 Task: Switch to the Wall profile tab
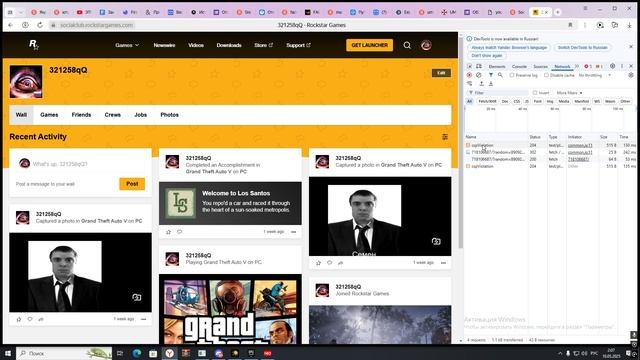coord(21,115)
